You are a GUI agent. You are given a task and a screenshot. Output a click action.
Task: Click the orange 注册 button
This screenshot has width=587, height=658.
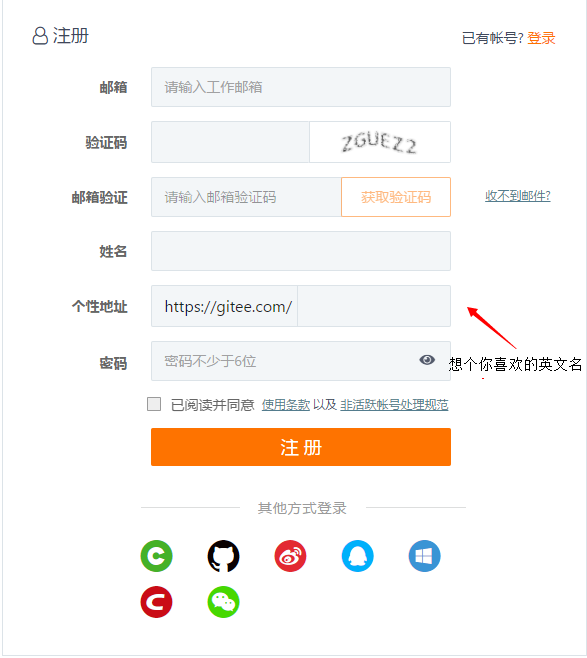click(301, 447)
